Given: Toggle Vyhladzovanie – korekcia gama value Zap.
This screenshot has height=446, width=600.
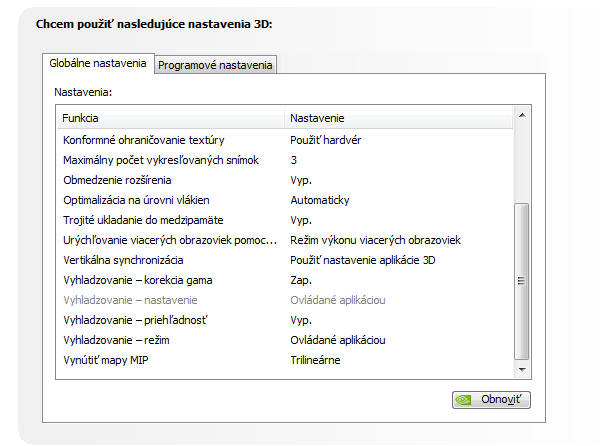Looking at the screenshot, I should (x=301, y=280).
